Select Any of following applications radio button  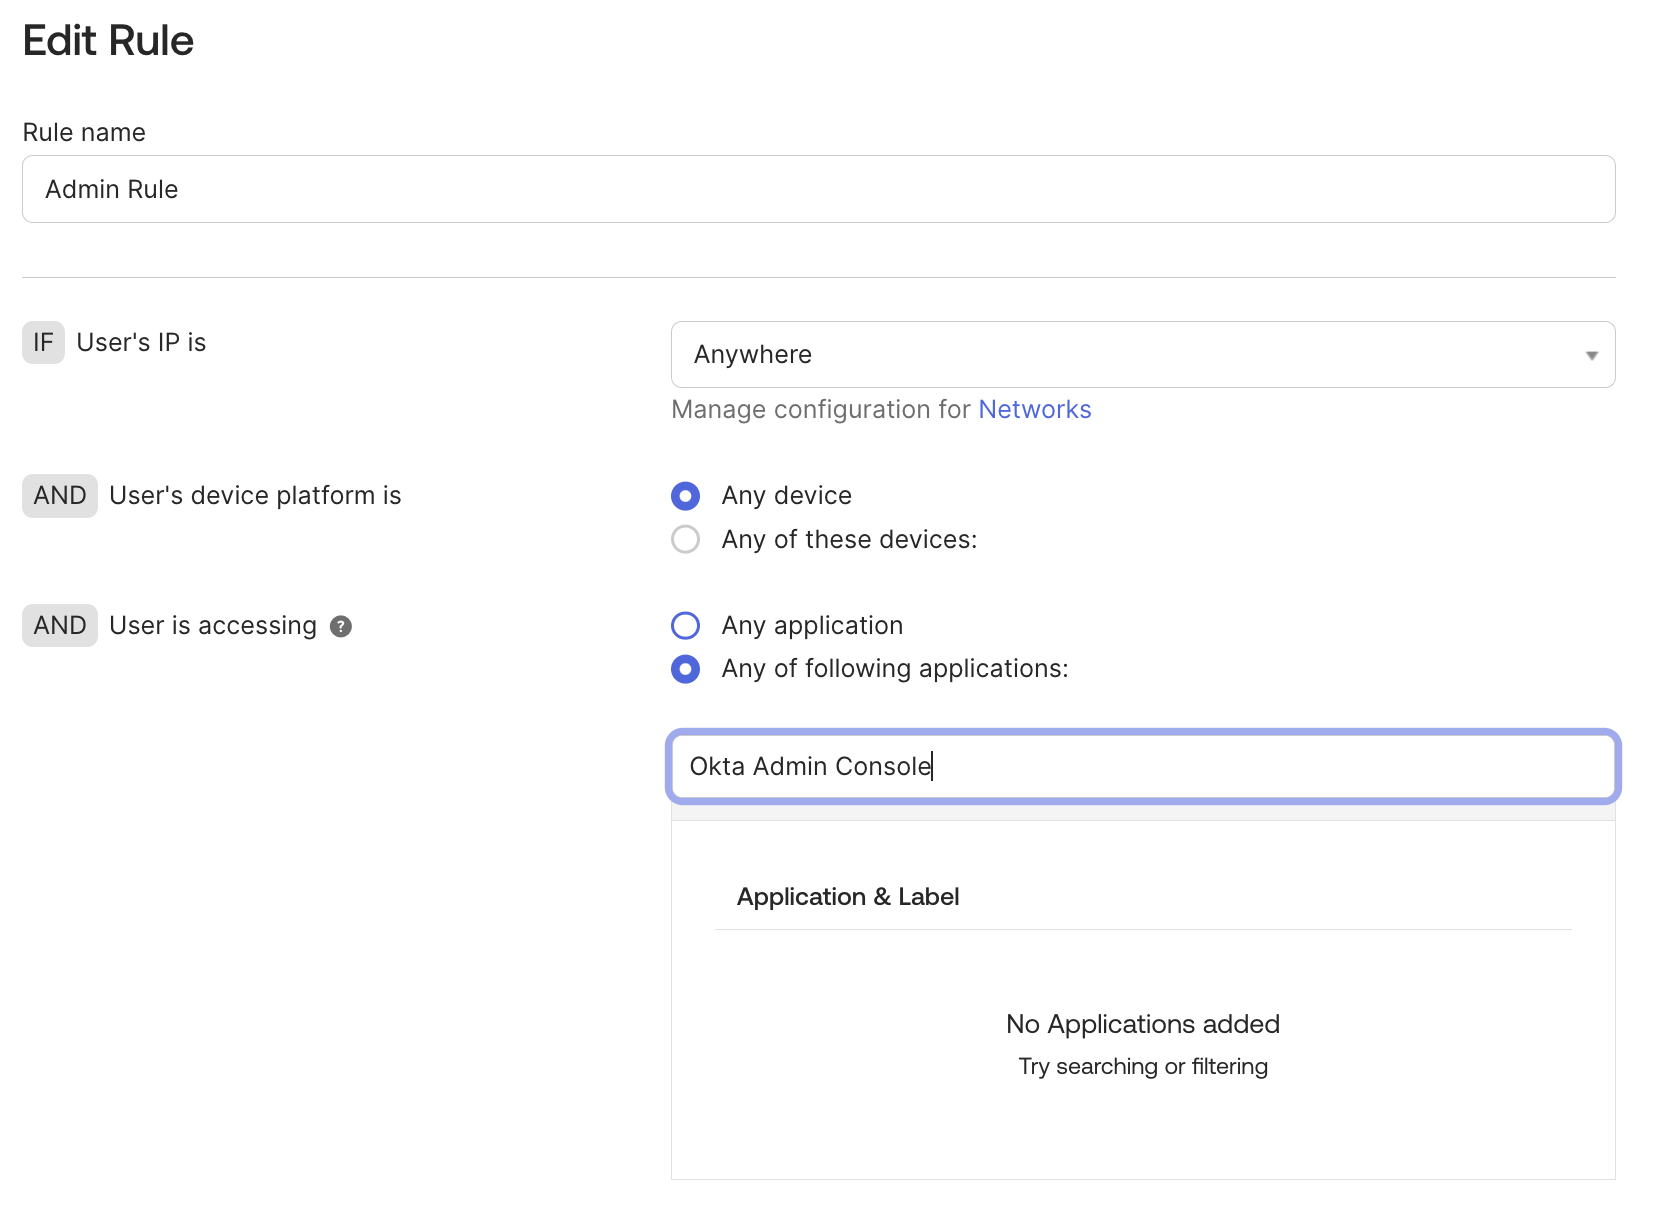pos(686,669)
